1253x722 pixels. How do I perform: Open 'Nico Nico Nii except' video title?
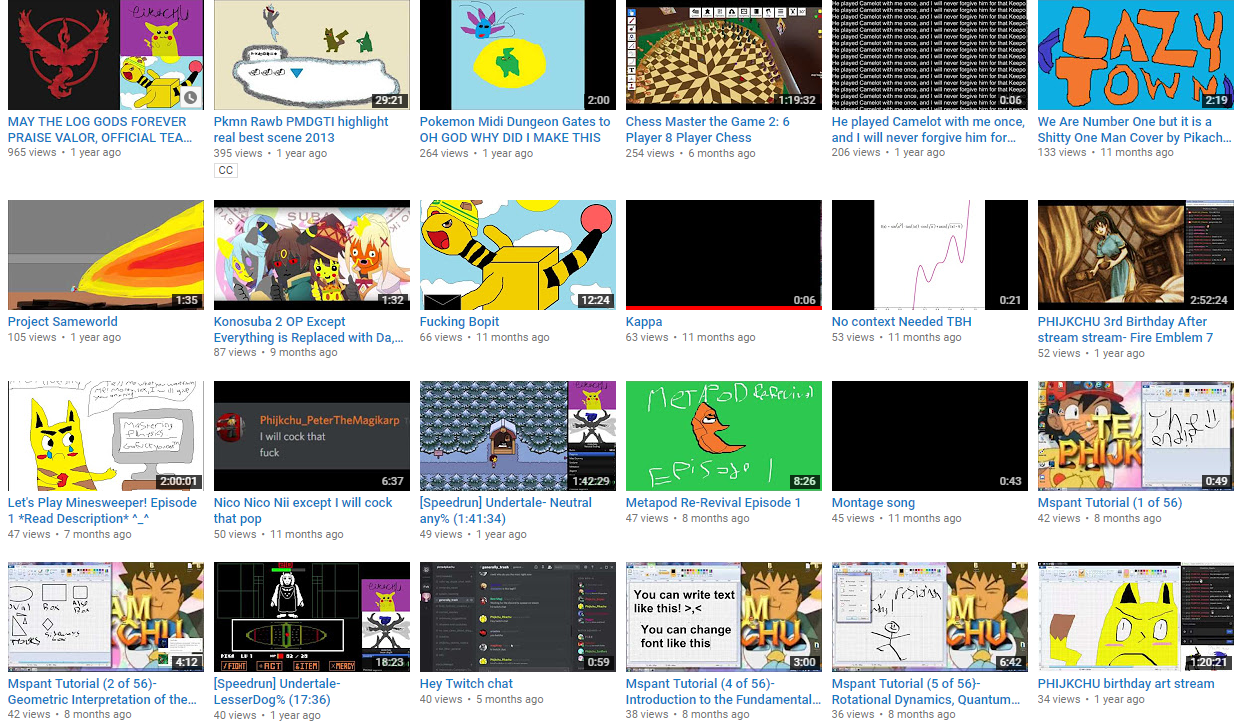tap(303, 510)
